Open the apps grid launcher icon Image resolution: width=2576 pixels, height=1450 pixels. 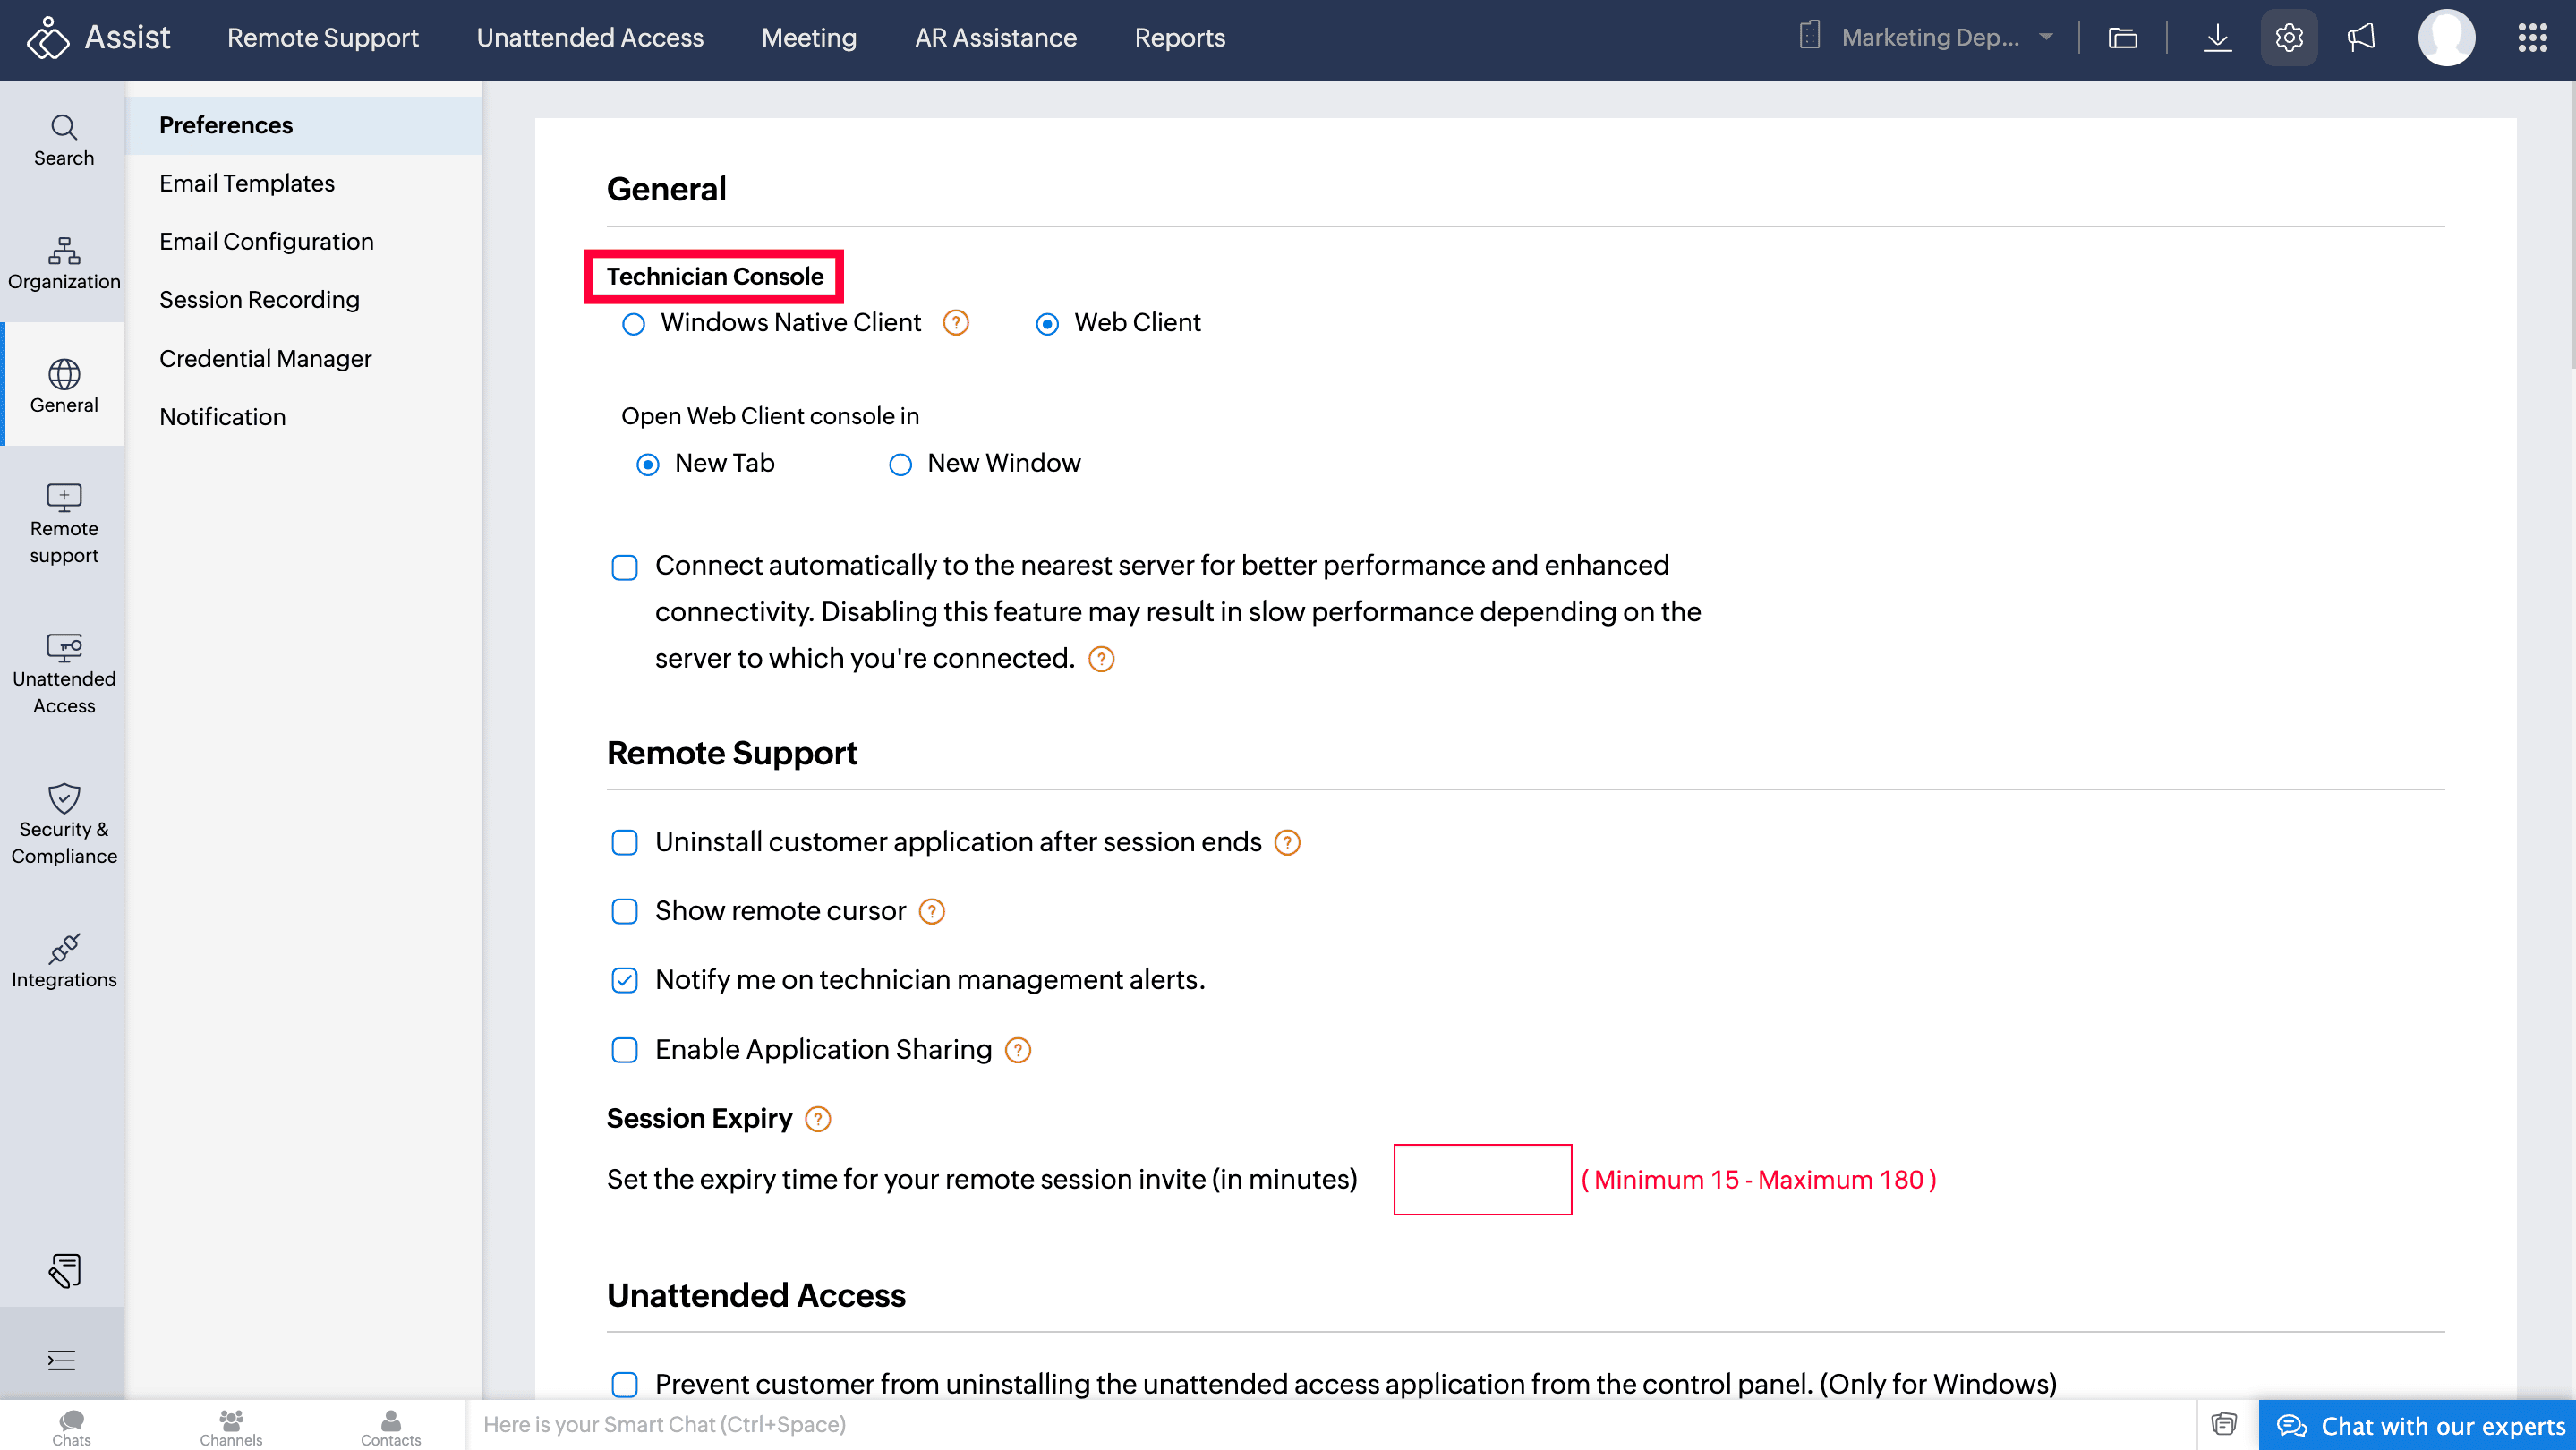2532,38
